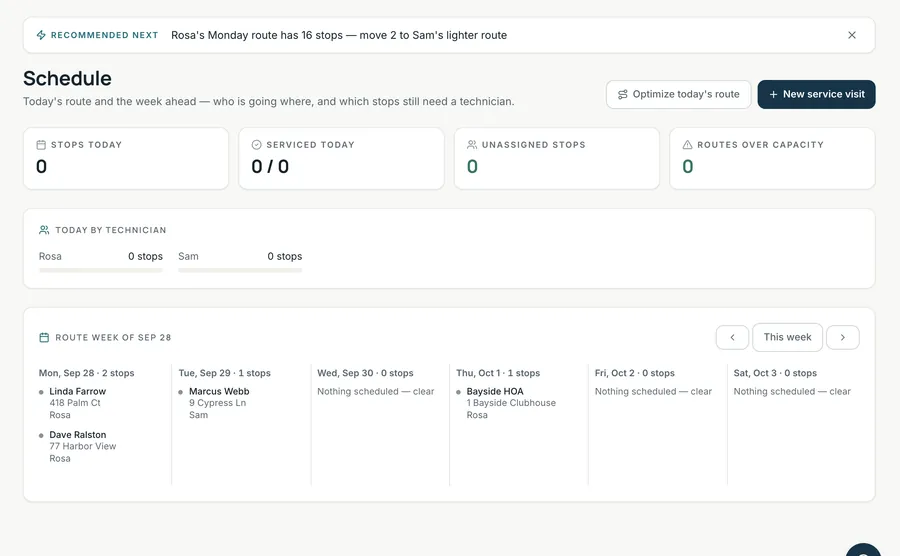Click status dot beside Linda Farrow

click(41, 392)
